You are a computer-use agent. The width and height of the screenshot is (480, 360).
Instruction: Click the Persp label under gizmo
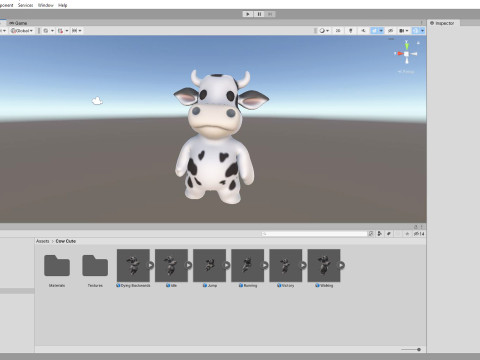coord(406,71)
